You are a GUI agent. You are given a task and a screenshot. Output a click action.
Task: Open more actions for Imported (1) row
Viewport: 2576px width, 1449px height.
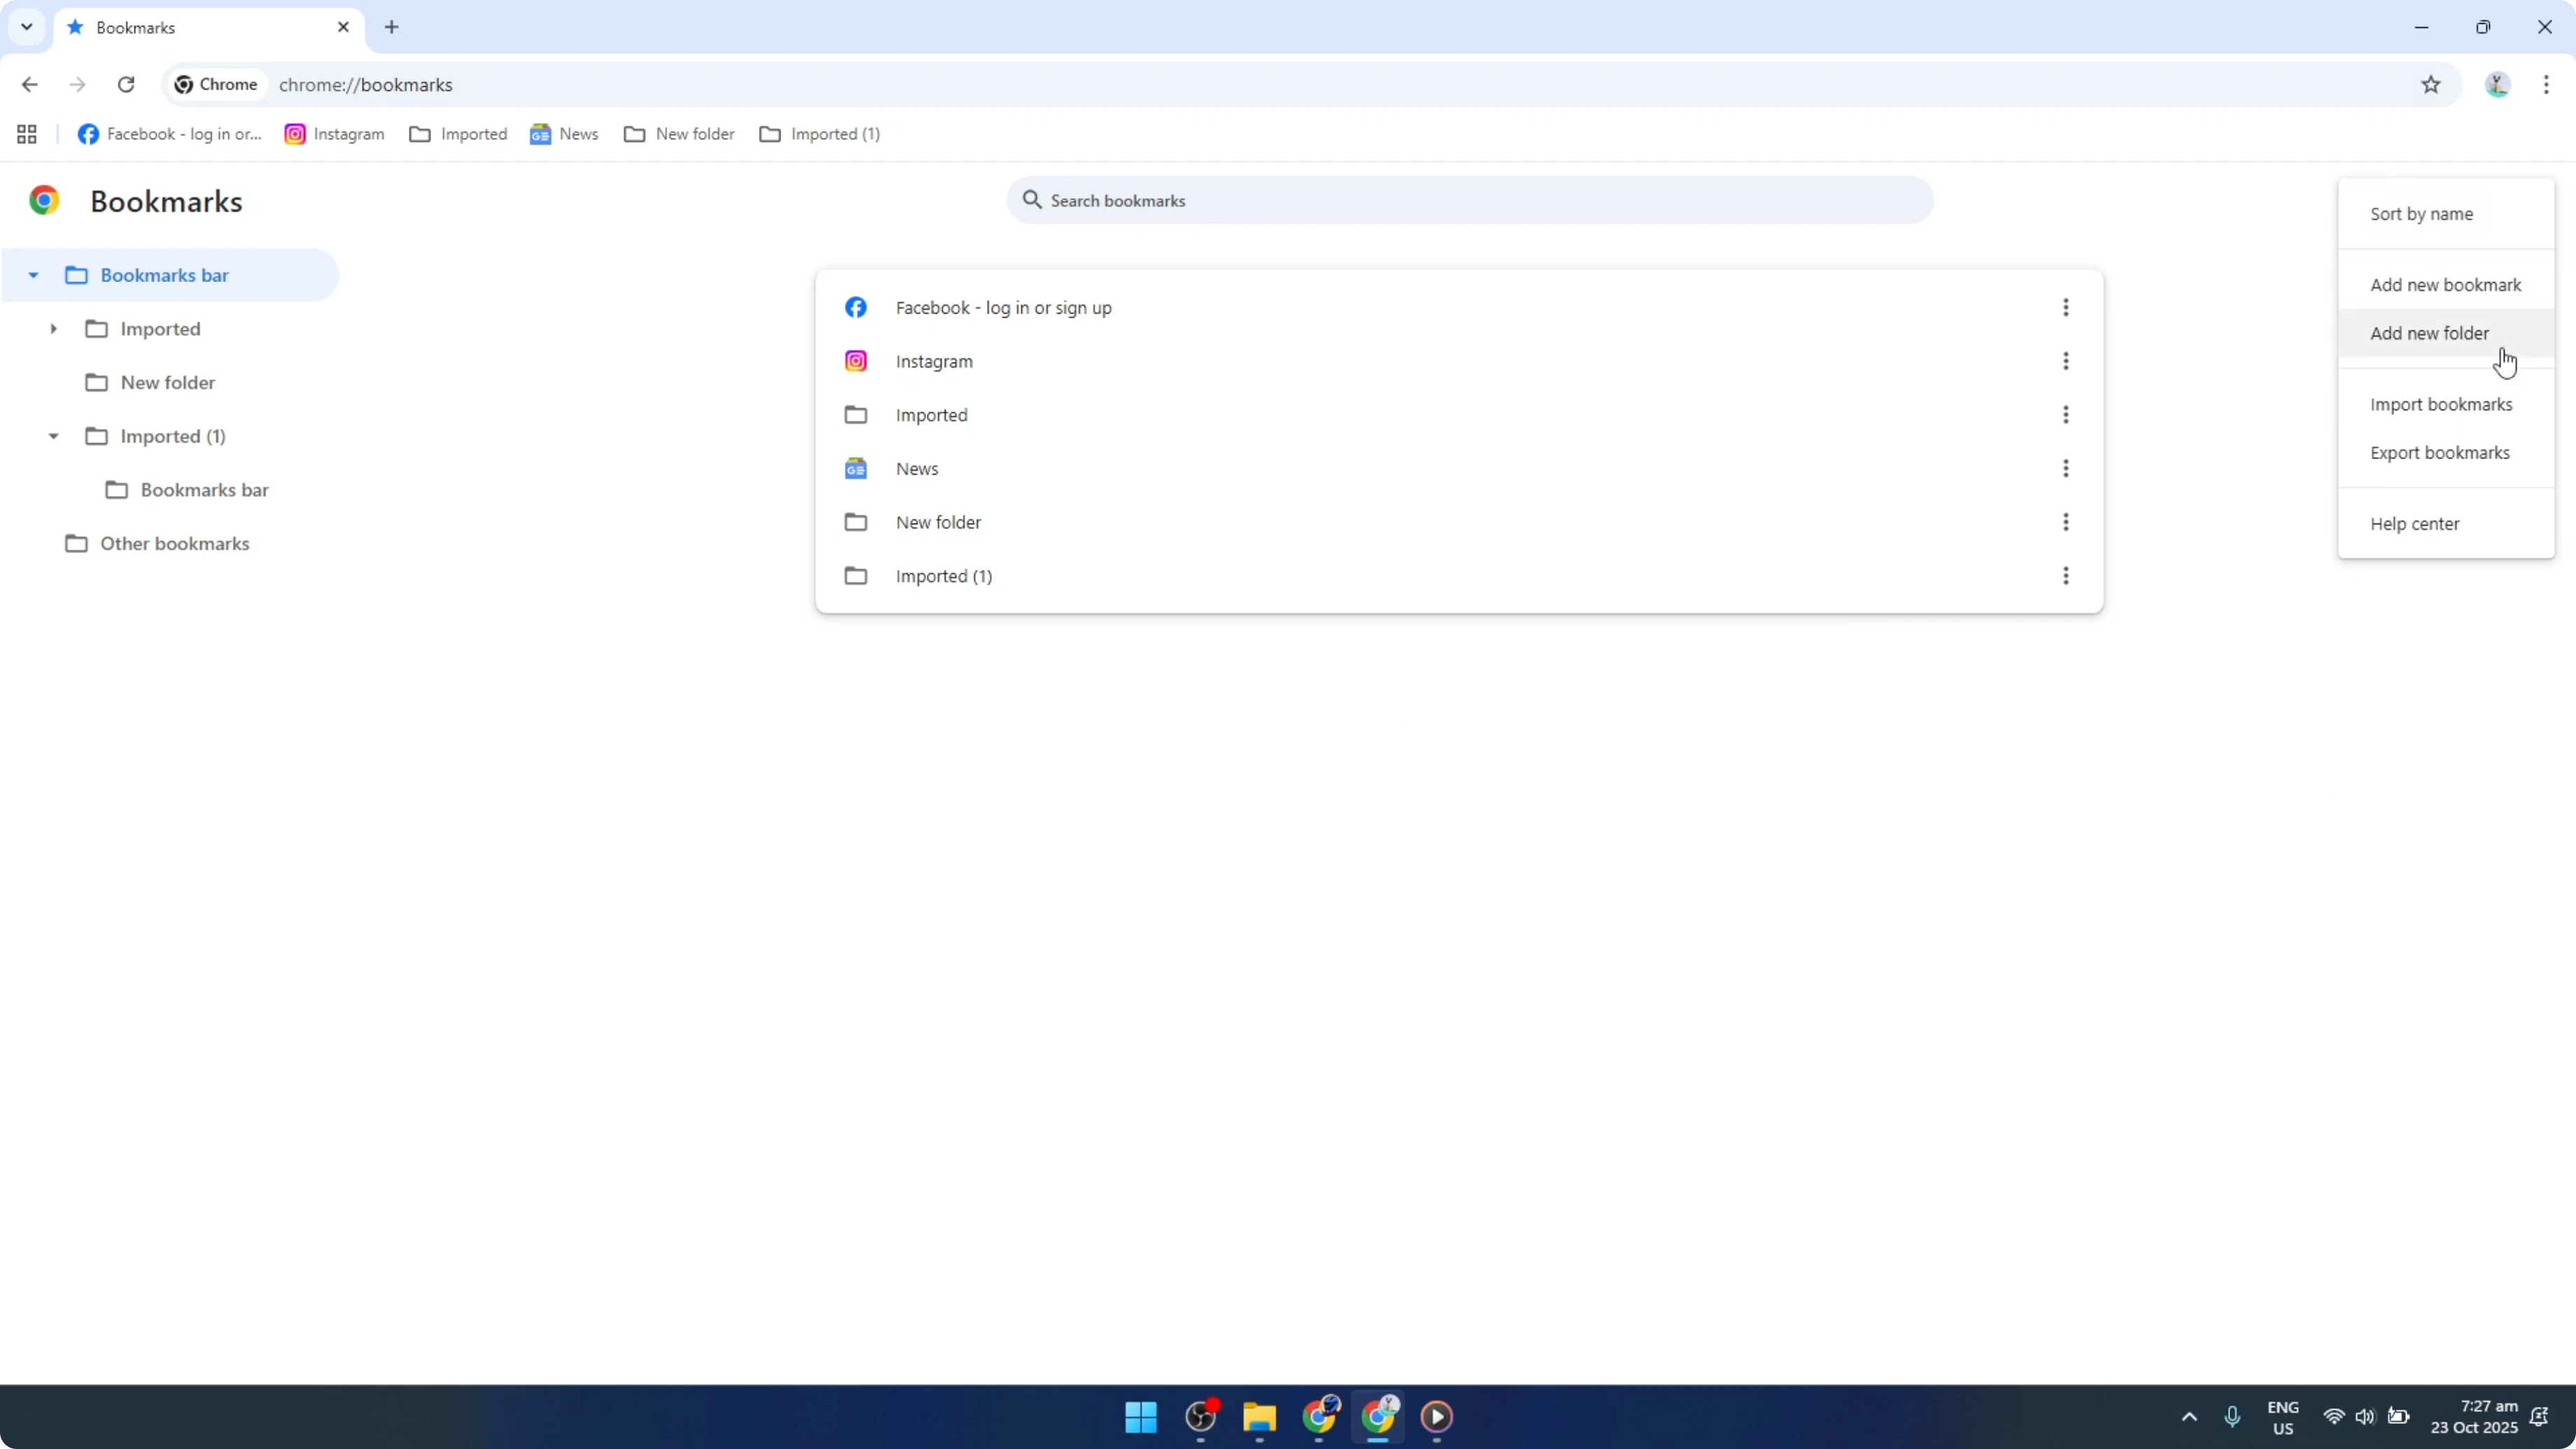tap(2065, 576)
